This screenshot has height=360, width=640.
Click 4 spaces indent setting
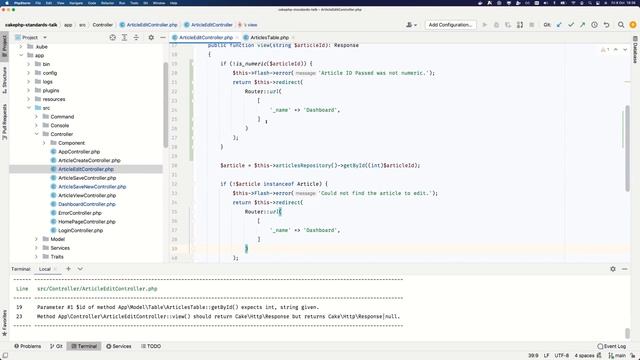click(x=584, y=356)
